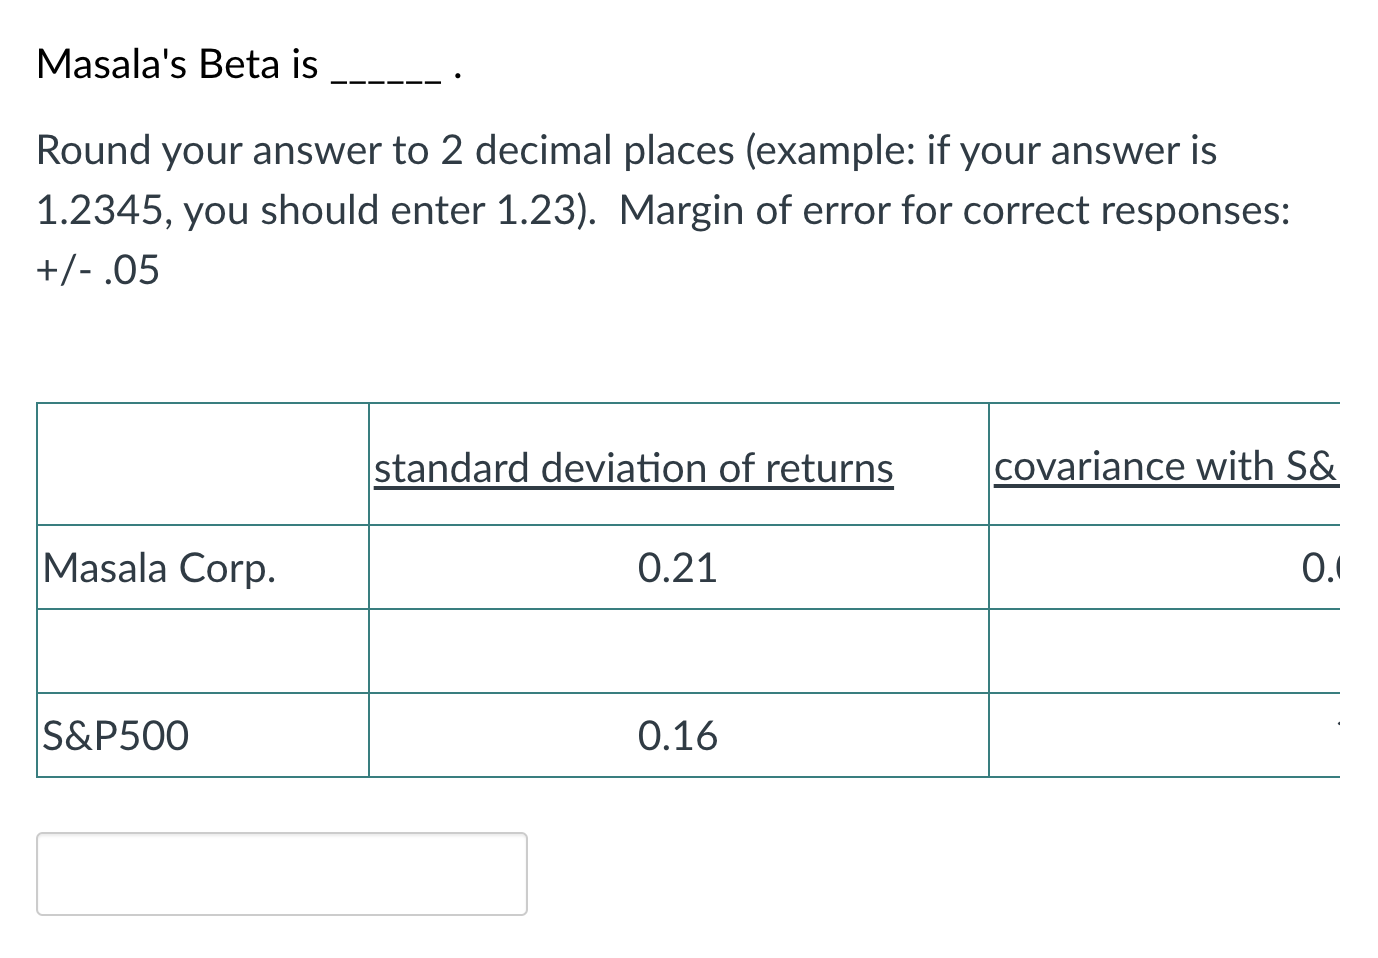Select the 0.21 standard deviation value
This screenshot has height=958, width=1378.
click(x=679, y=567)
